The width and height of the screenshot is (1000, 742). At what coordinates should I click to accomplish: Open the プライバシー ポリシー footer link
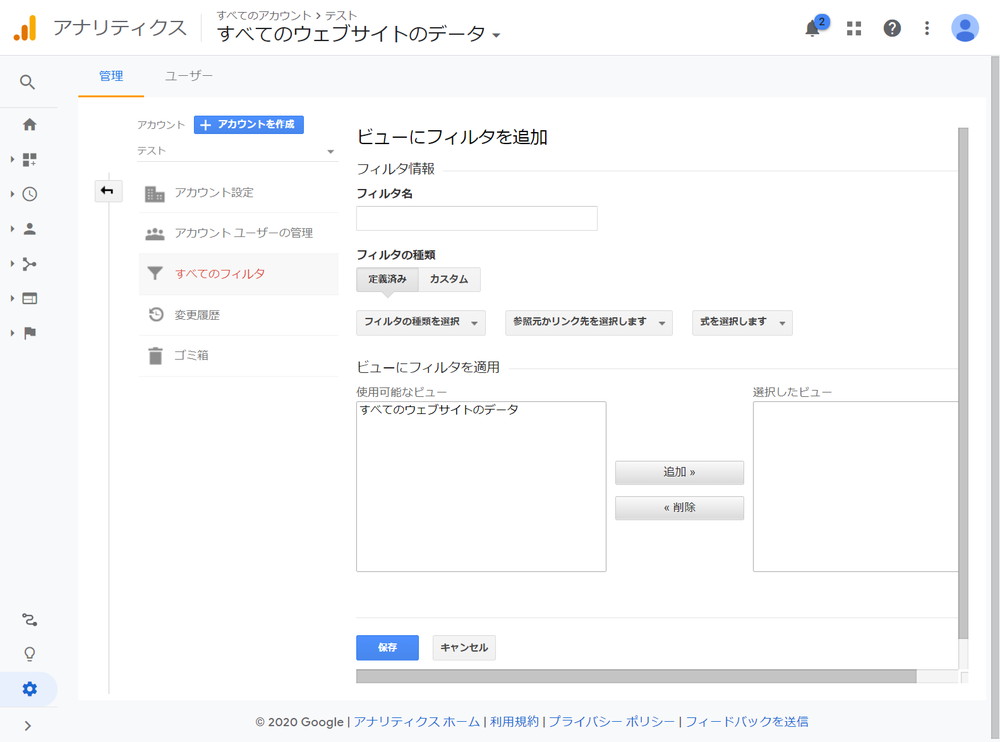612,722
